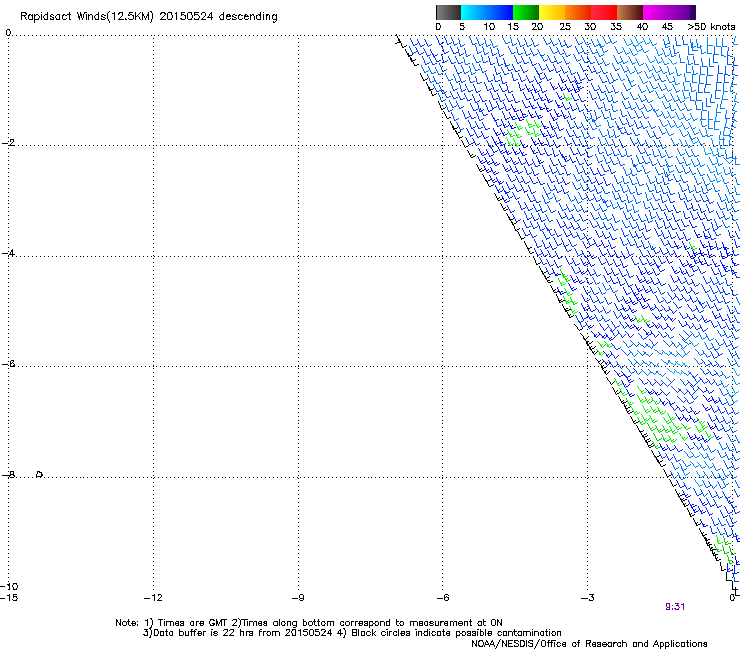
Task: Click the green wind barb cluster just above -2 latitude
Action: 523,132
